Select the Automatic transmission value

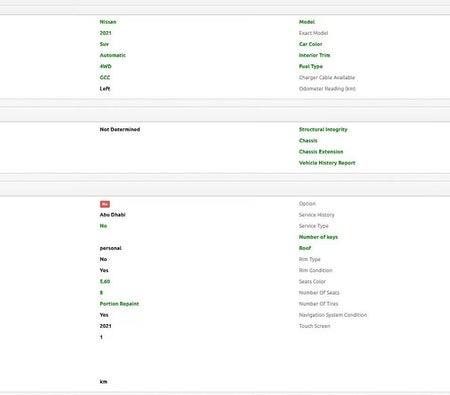(x=113, y=55)
